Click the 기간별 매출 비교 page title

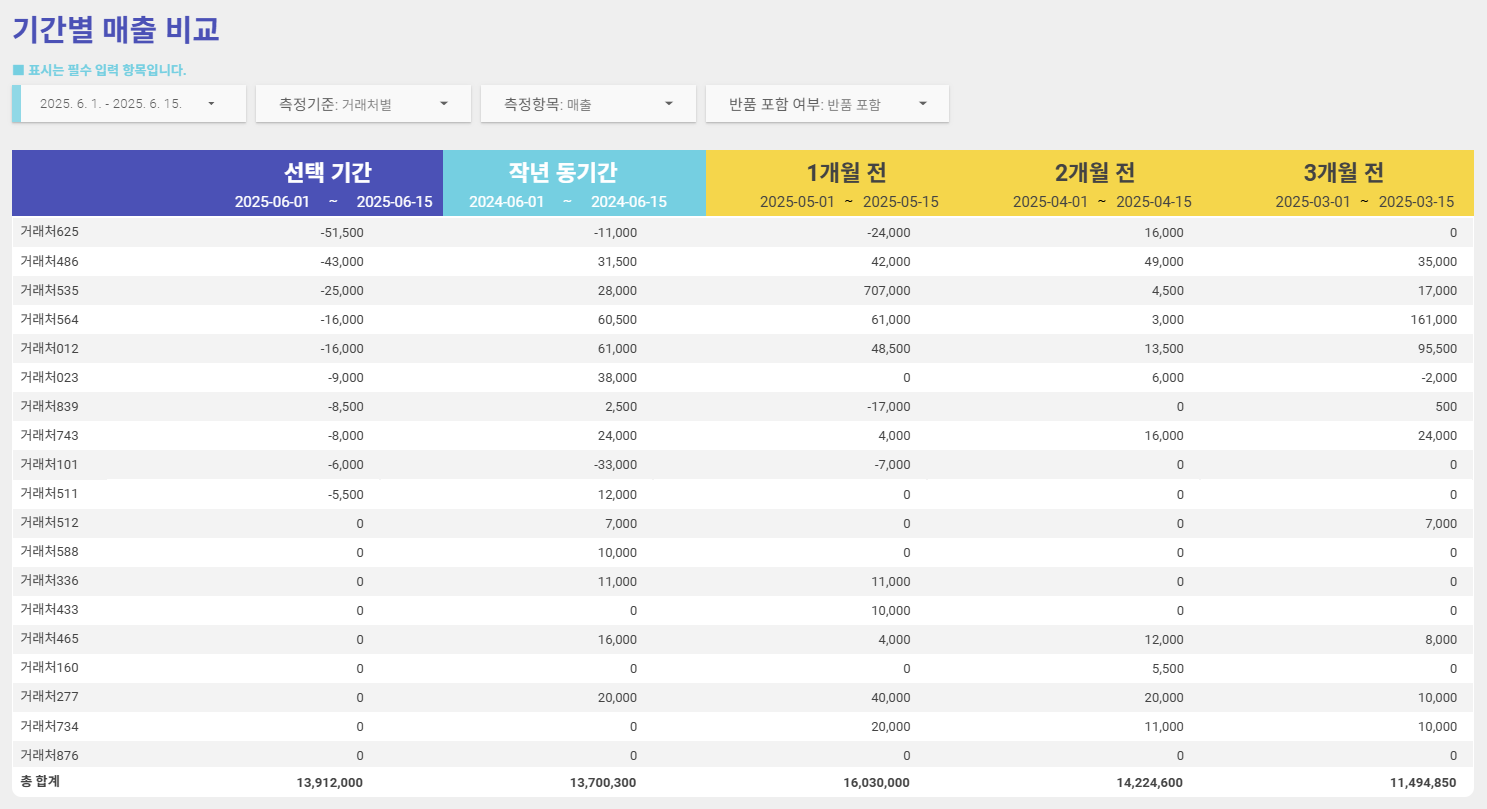click(x=116, y=29)
